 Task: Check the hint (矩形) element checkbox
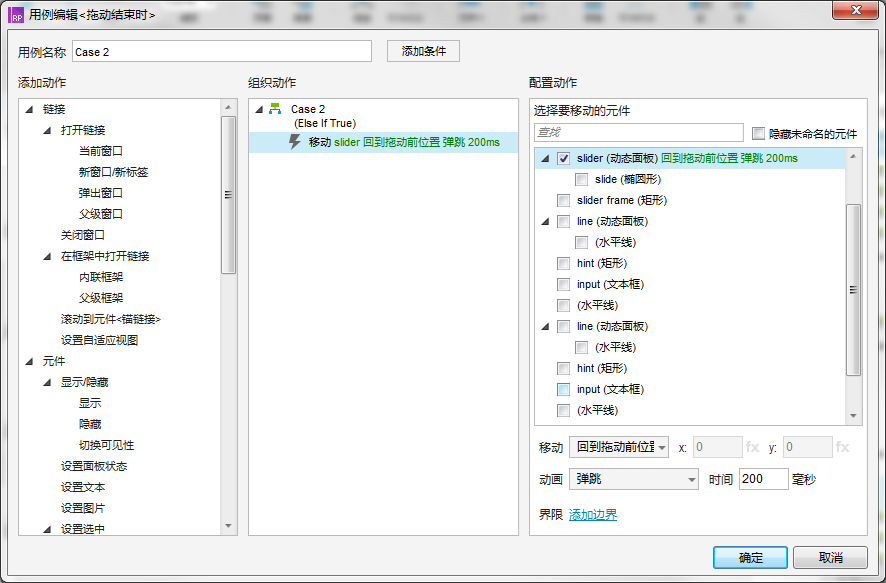coord(562,263)
